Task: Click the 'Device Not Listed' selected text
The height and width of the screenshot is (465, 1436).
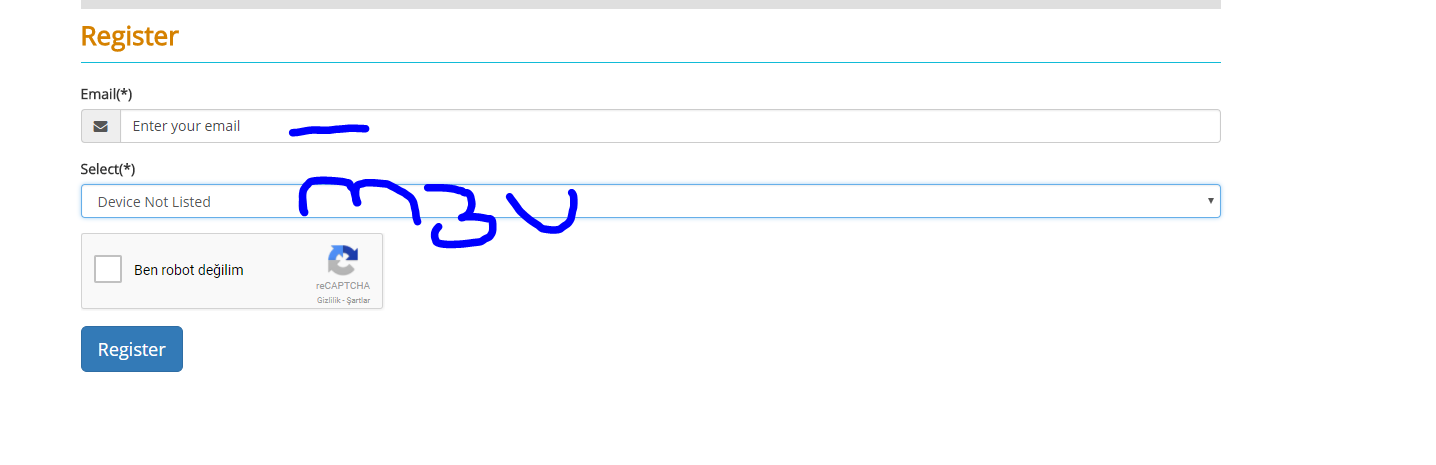Action: 154,202
